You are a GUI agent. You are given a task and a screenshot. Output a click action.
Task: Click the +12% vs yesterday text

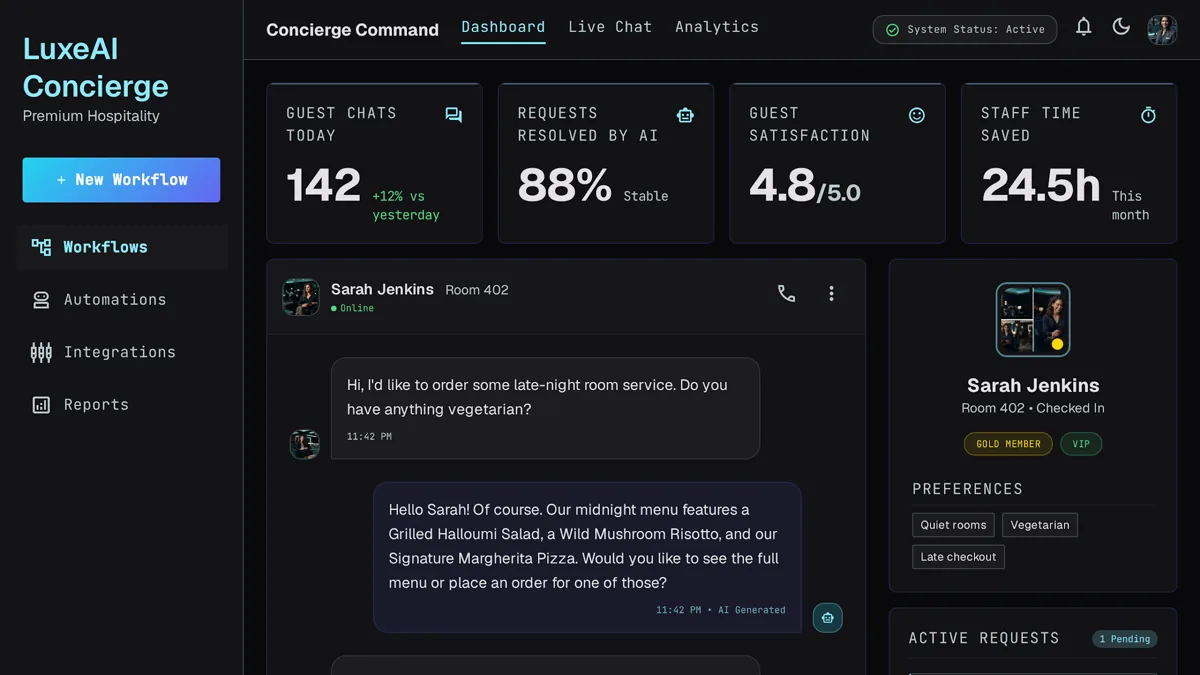click(406, 206)
